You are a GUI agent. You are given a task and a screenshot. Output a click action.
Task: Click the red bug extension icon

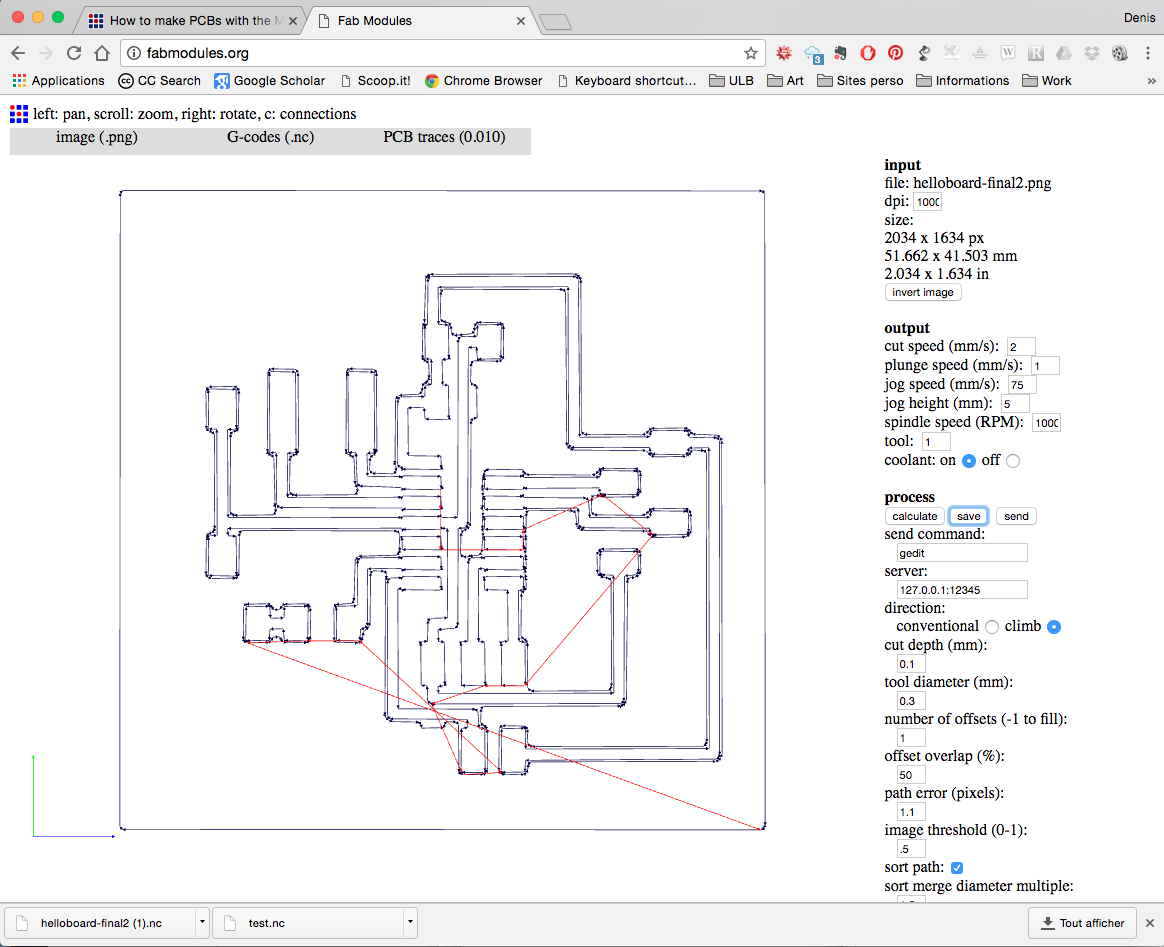coord(784,53)
